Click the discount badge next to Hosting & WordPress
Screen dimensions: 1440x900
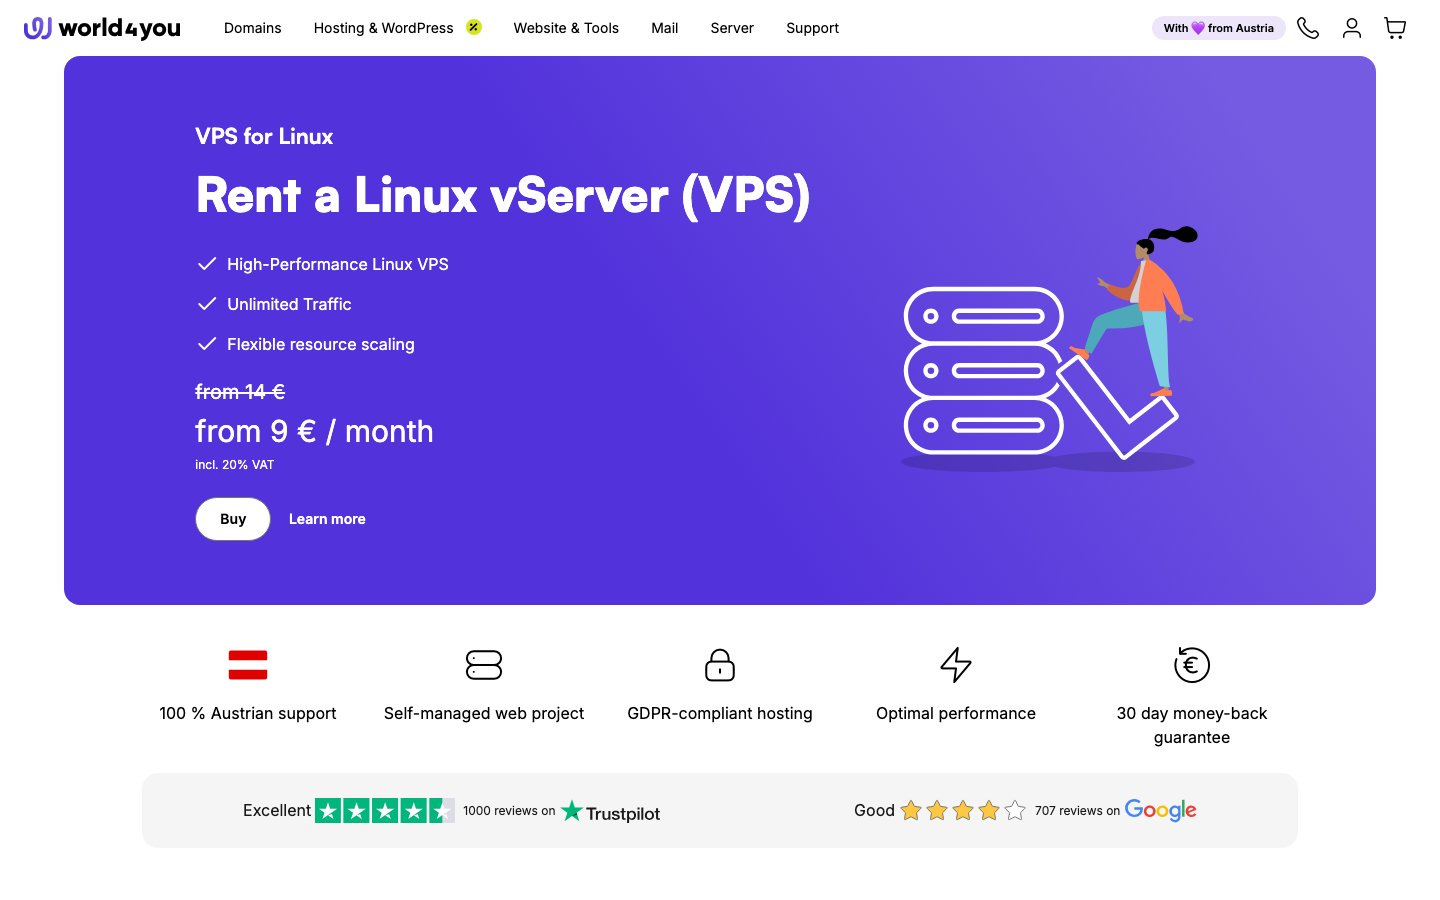[474, 27]
